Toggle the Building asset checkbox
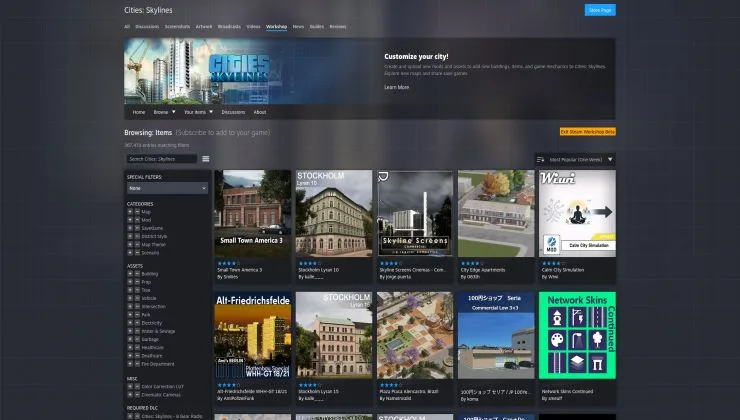Viewport: 740px width, 420px height. coord(131,273)
